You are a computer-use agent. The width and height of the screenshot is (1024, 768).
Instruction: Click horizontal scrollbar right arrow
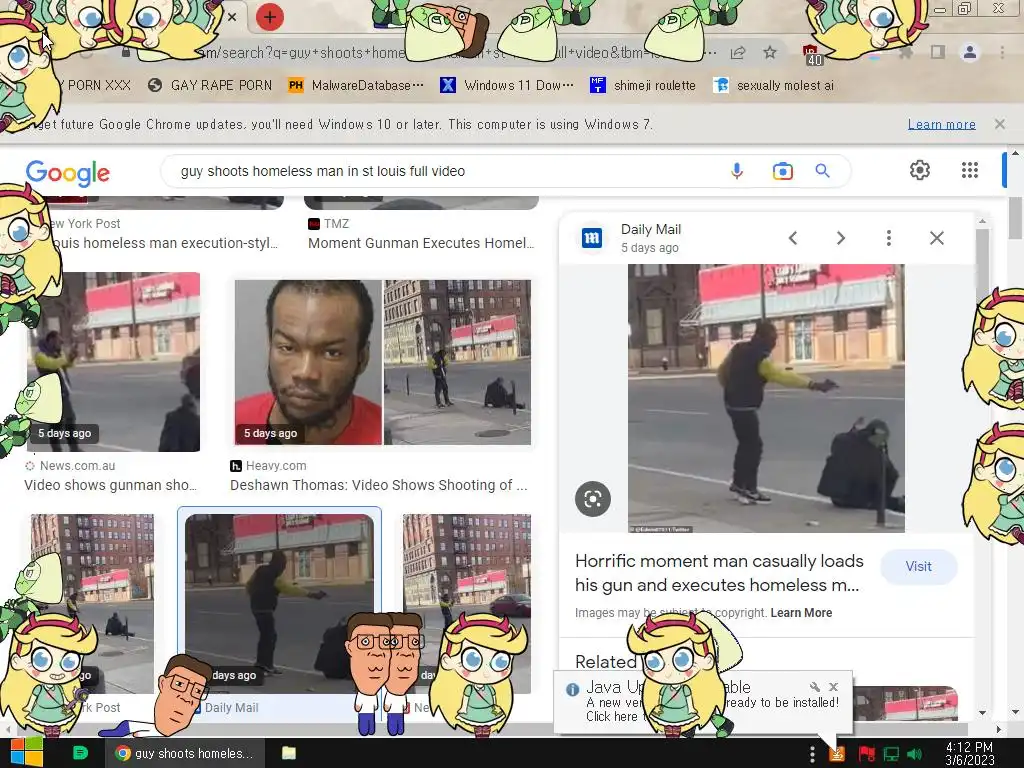[998, 729]
